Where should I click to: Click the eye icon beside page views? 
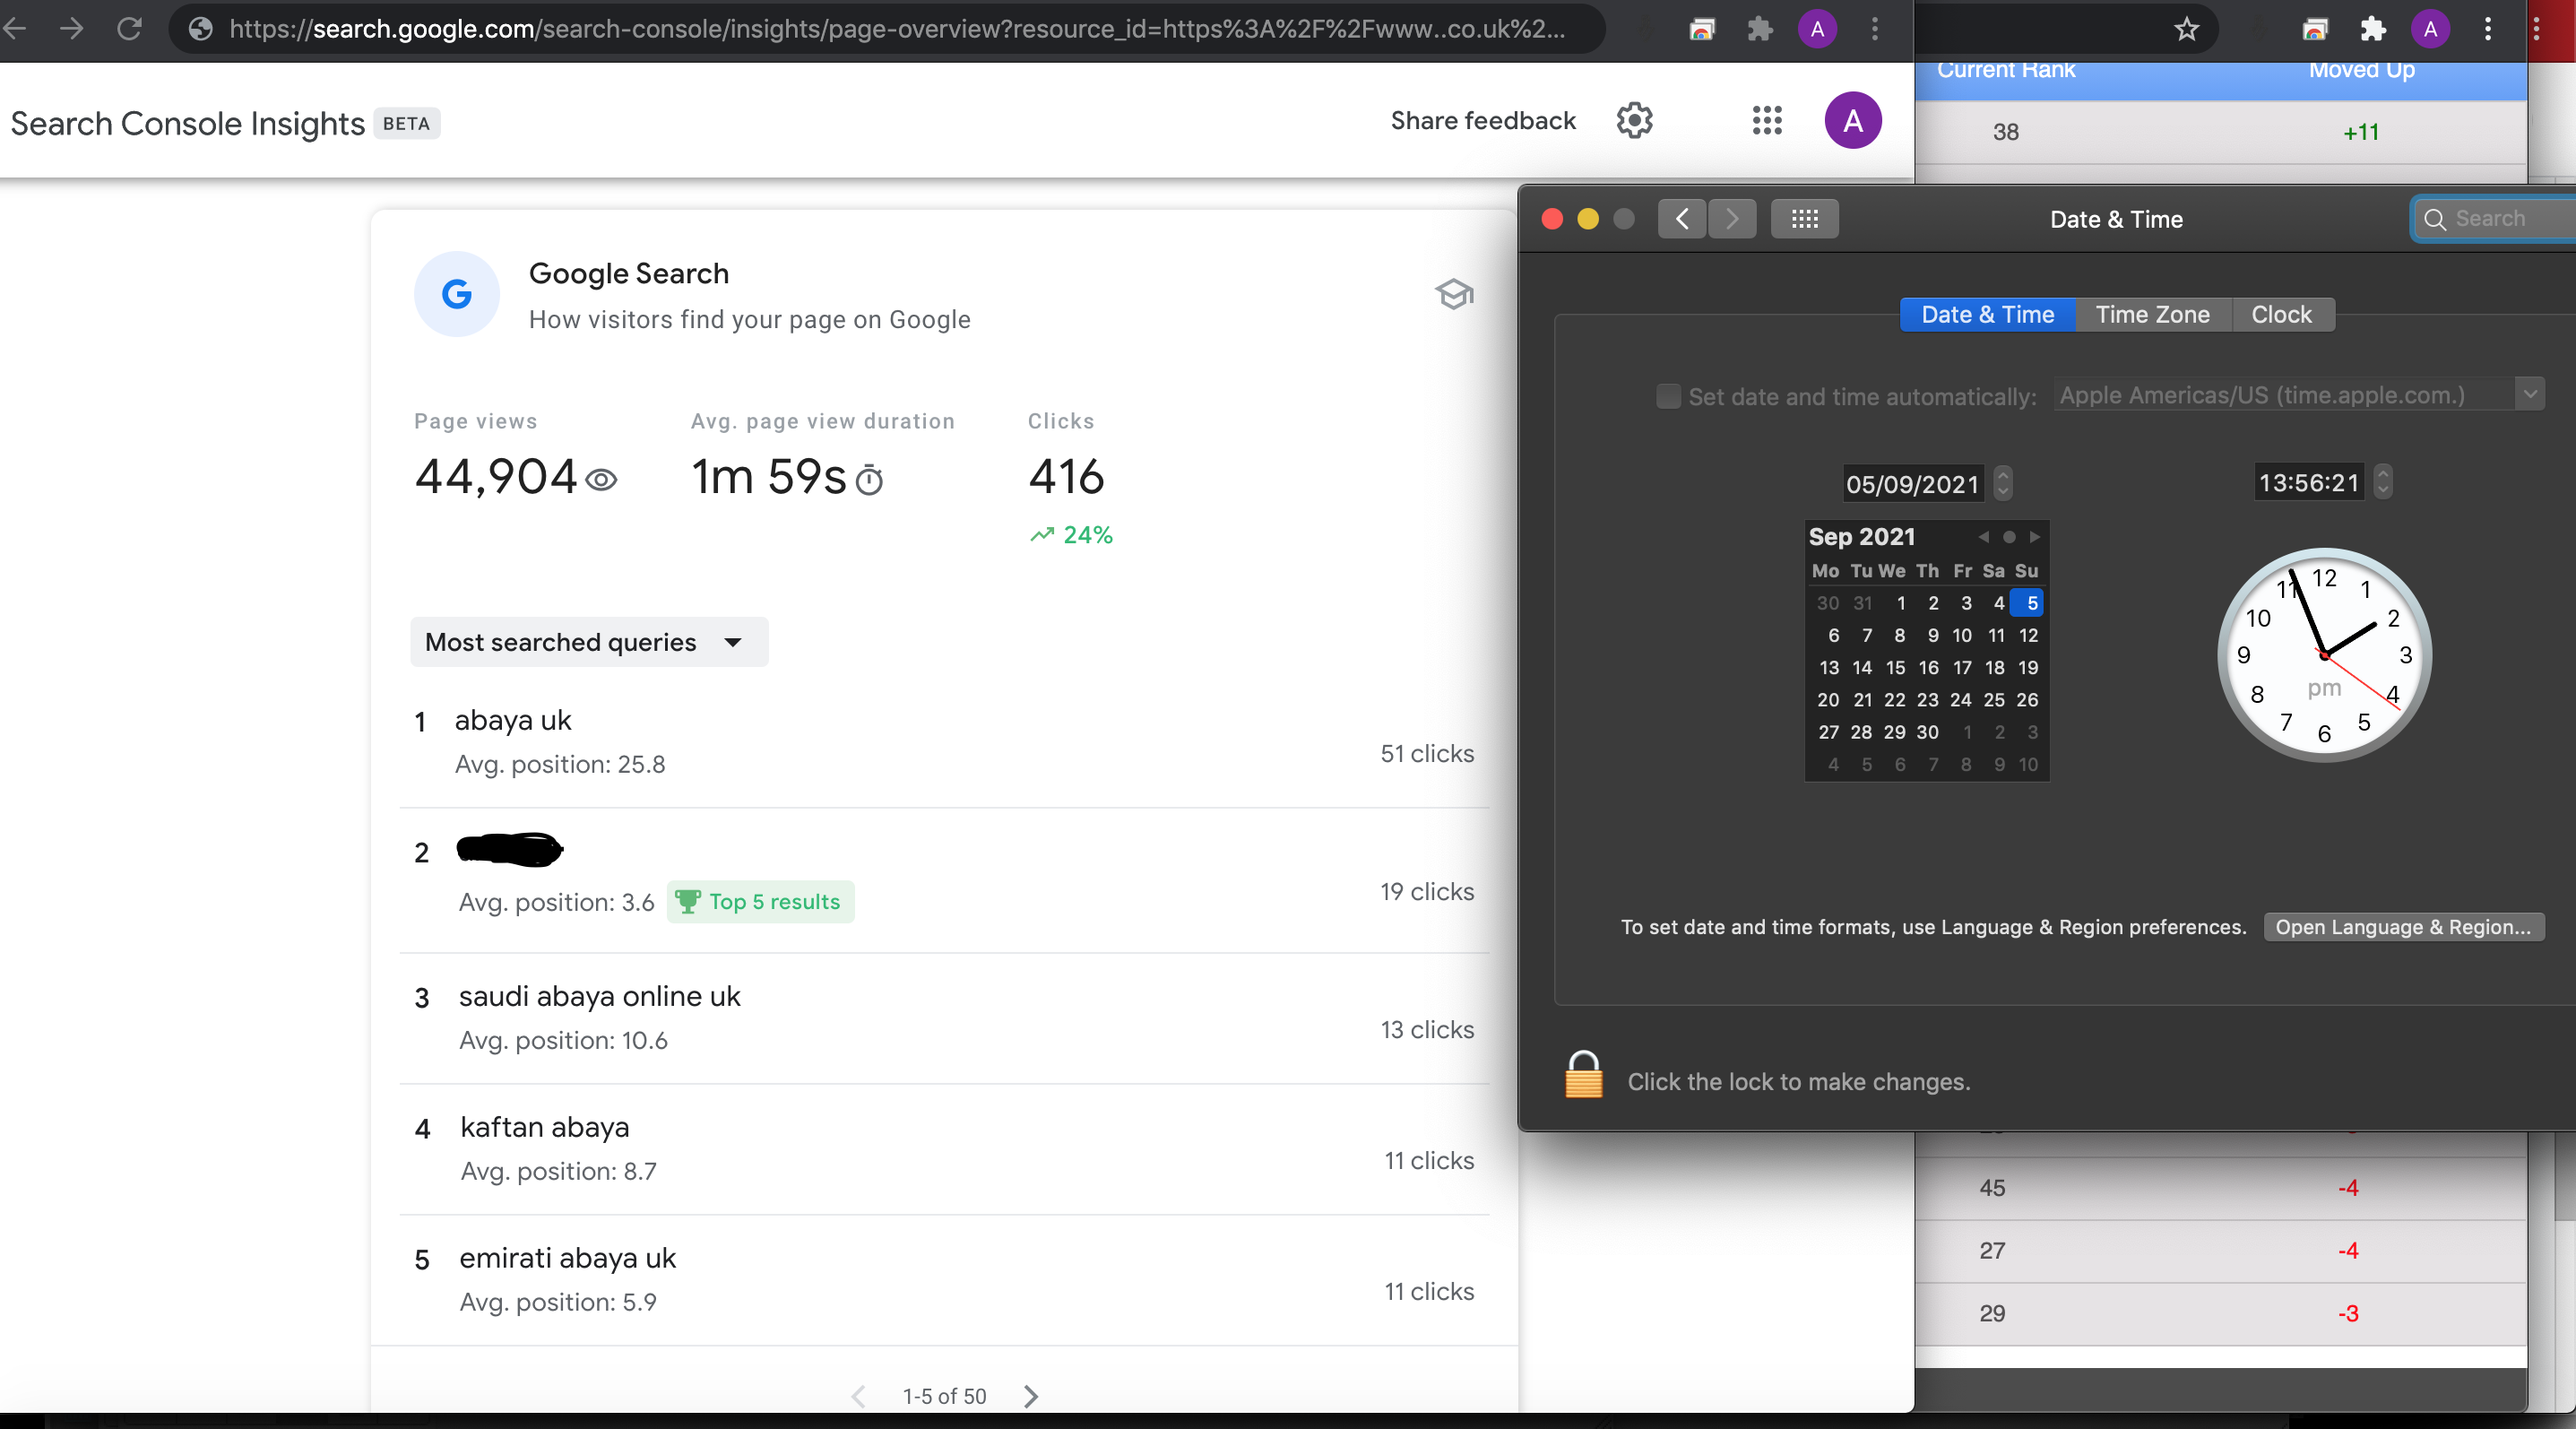tap(601, 481)
